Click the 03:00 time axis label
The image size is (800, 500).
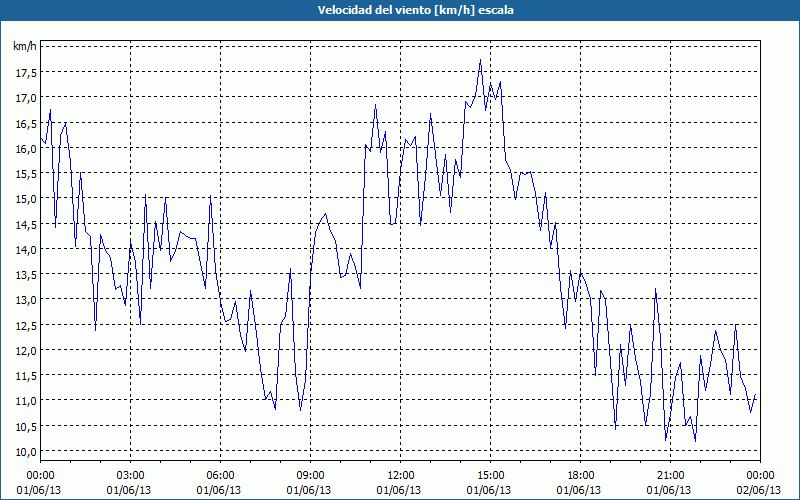pos(130,476)
